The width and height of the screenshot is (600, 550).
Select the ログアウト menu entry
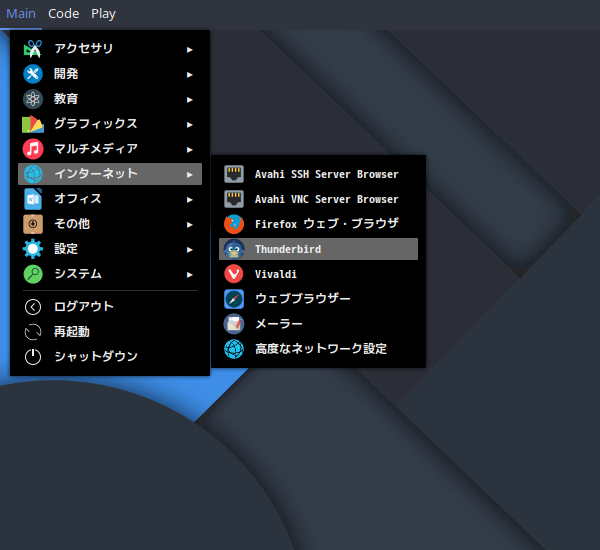click(x=110, y=307)
